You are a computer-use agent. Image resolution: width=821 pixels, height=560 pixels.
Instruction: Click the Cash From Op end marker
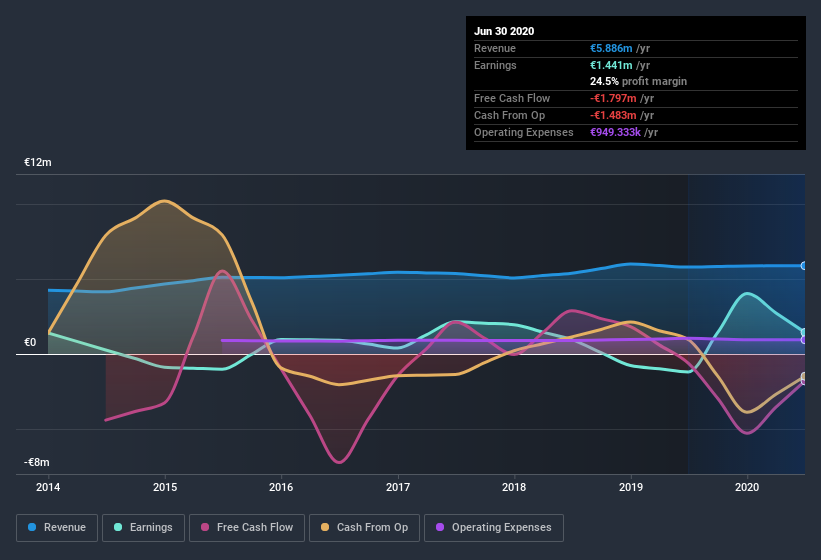(804, 378)
